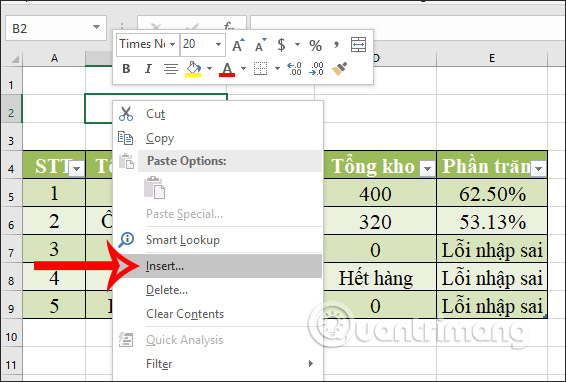Select column A header
This screenshot has height=382, width=566.
pos(54,58)
